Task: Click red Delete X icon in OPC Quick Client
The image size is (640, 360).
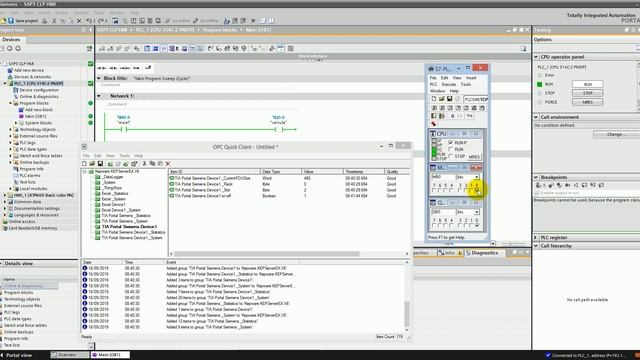Action: 168,164
